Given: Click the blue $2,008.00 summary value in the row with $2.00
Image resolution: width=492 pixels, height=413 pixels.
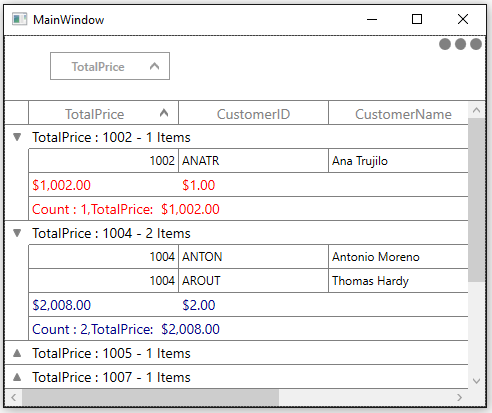Looking at the screenshot, I should (61, 305).
